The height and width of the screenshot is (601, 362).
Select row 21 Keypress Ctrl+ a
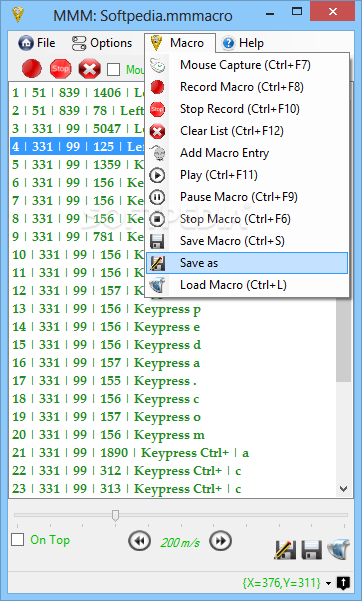point(173,453)
